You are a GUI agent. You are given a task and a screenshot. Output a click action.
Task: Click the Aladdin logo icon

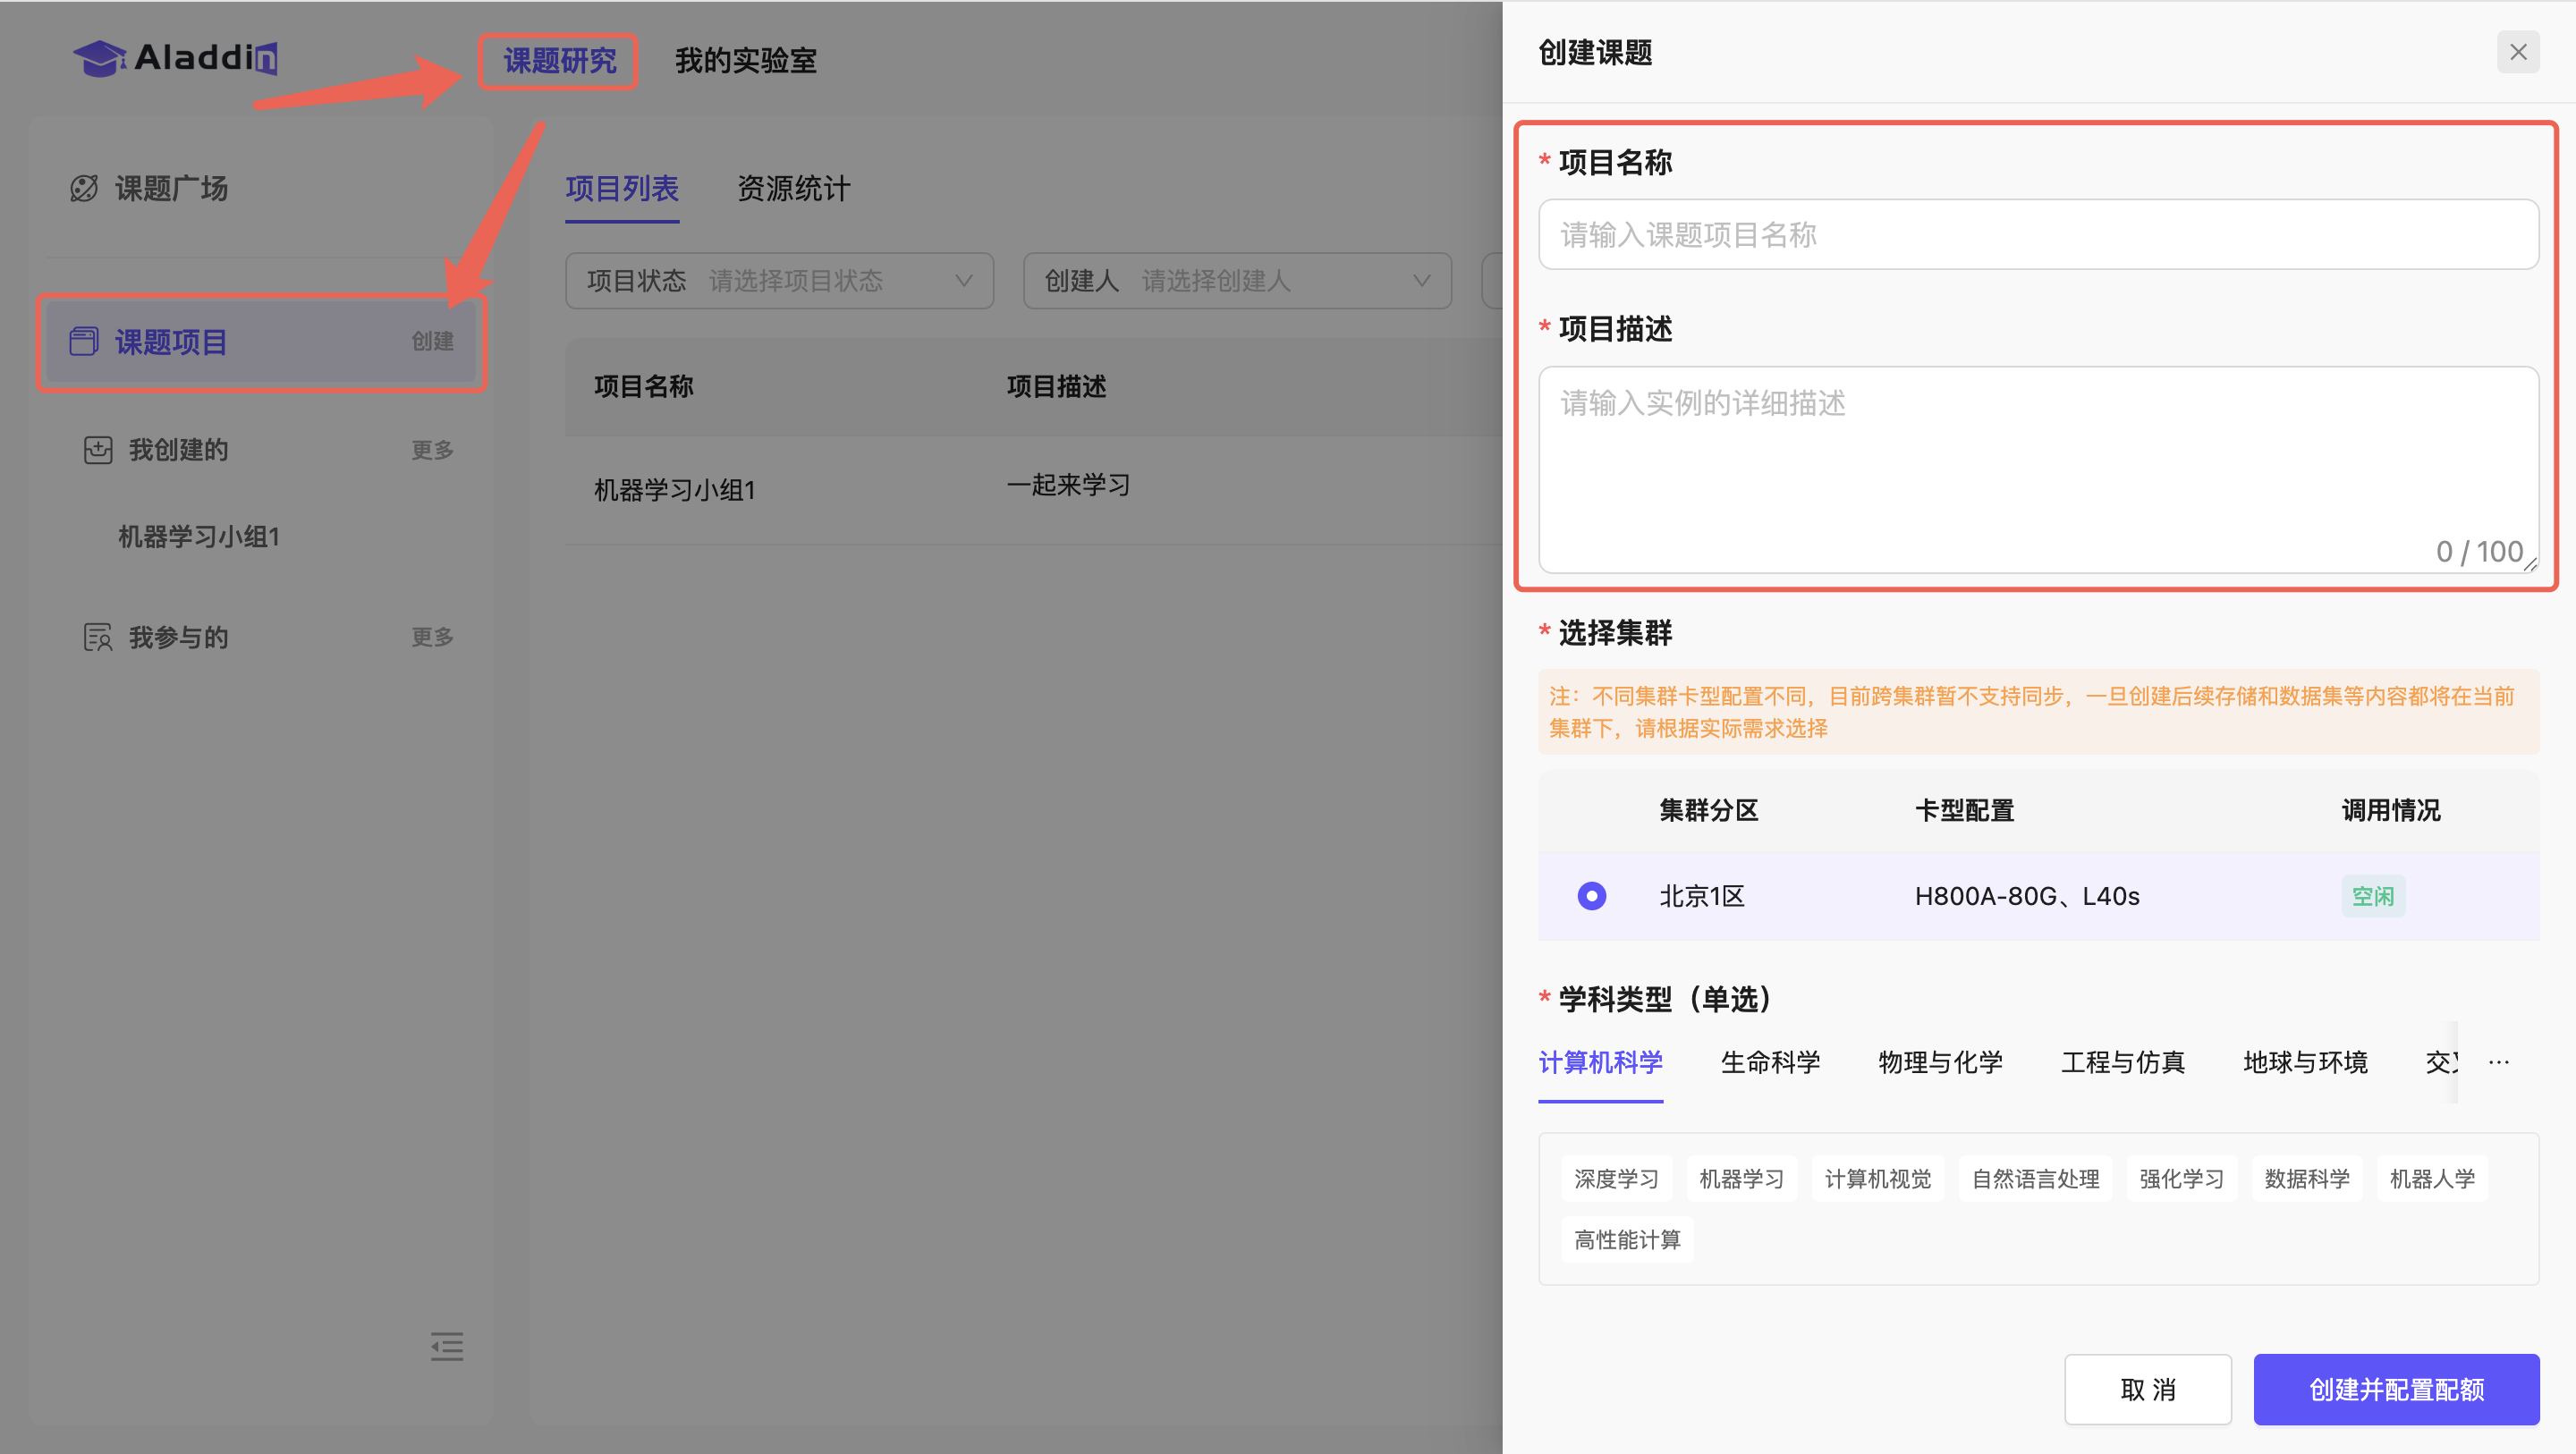click(100, 58)
